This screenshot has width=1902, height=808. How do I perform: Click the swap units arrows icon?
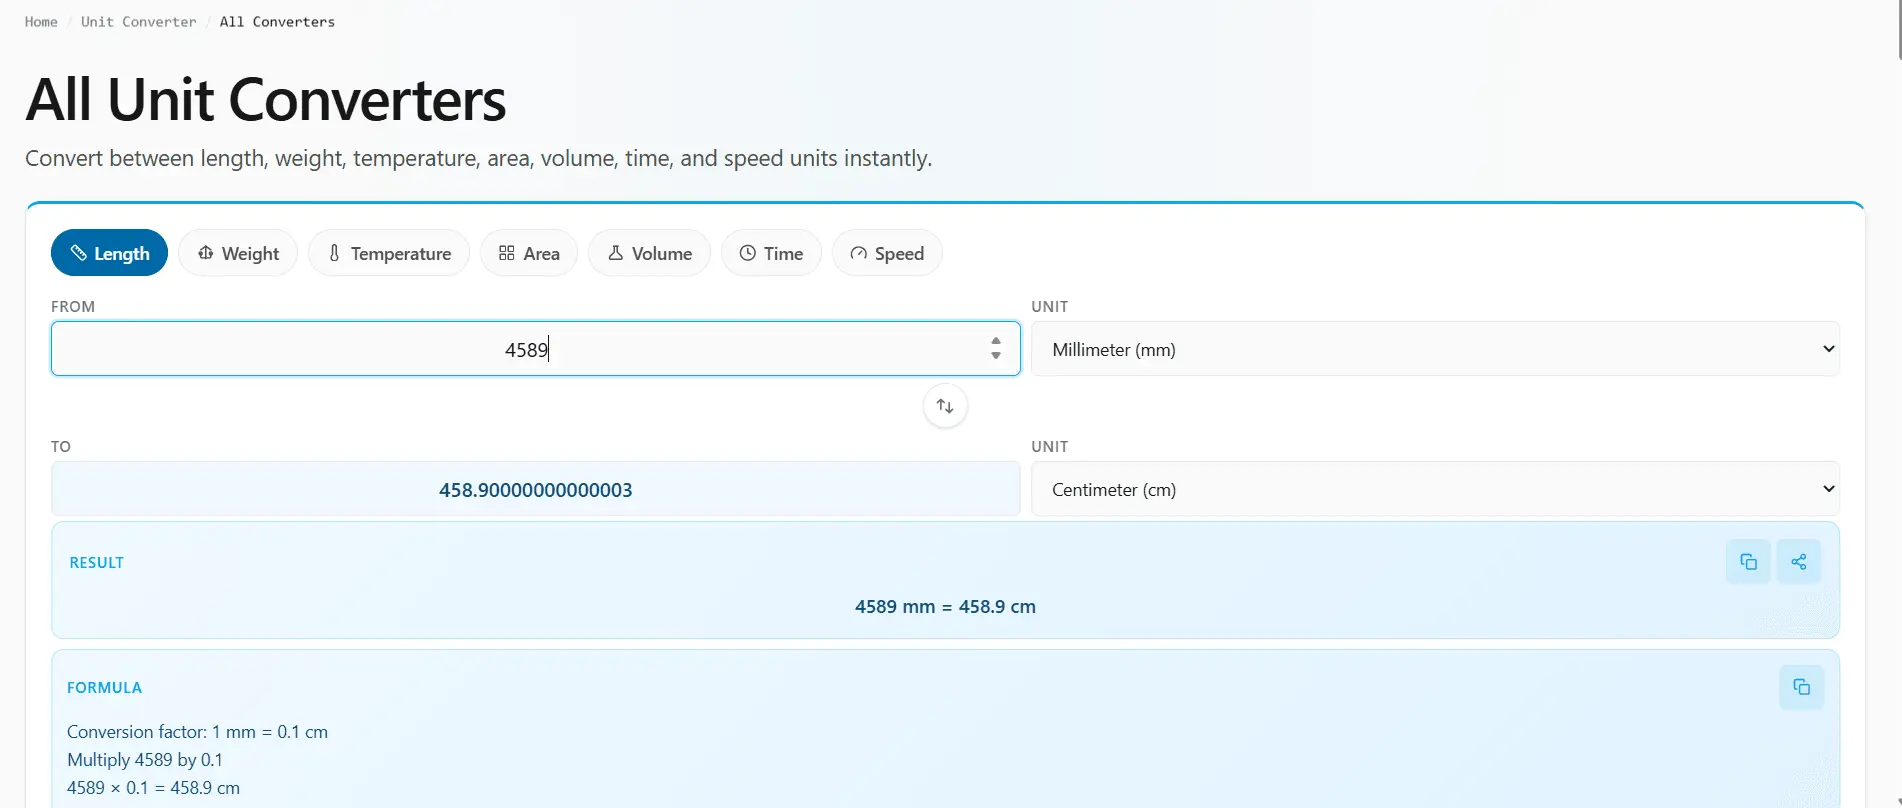pos(945,406)
